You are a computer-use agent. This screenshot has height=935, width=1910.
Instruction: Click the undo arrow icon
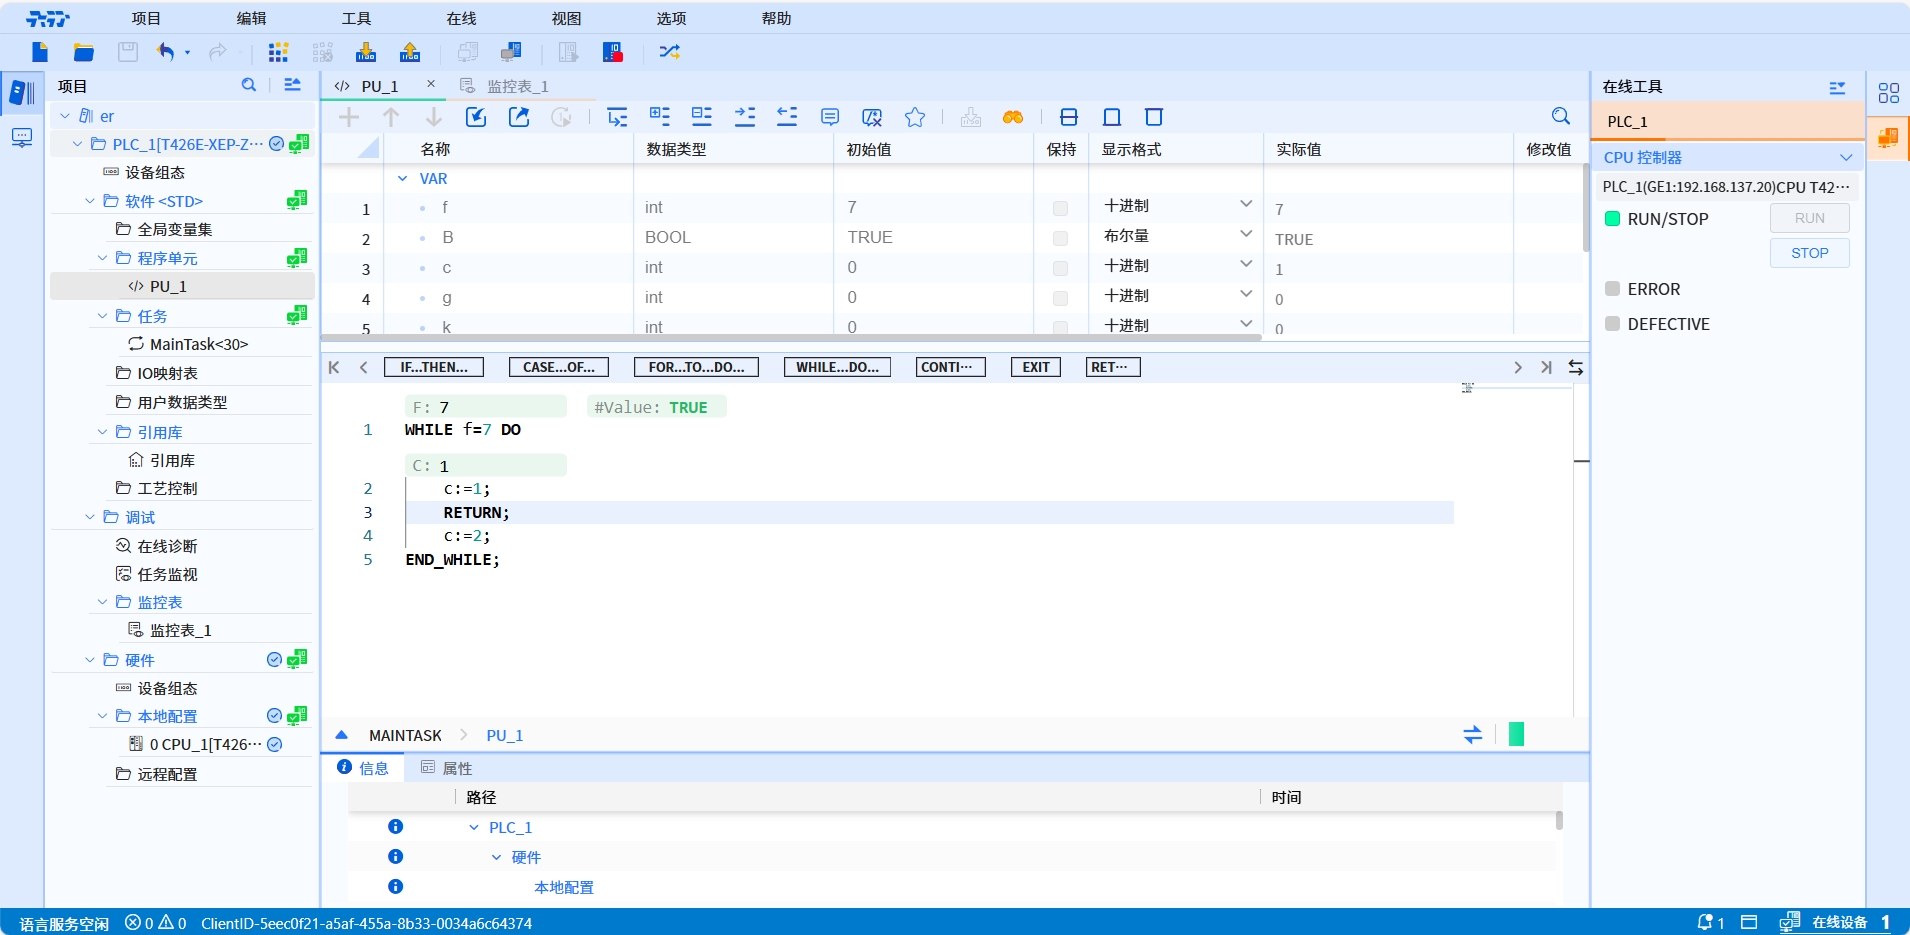point(165,52)
